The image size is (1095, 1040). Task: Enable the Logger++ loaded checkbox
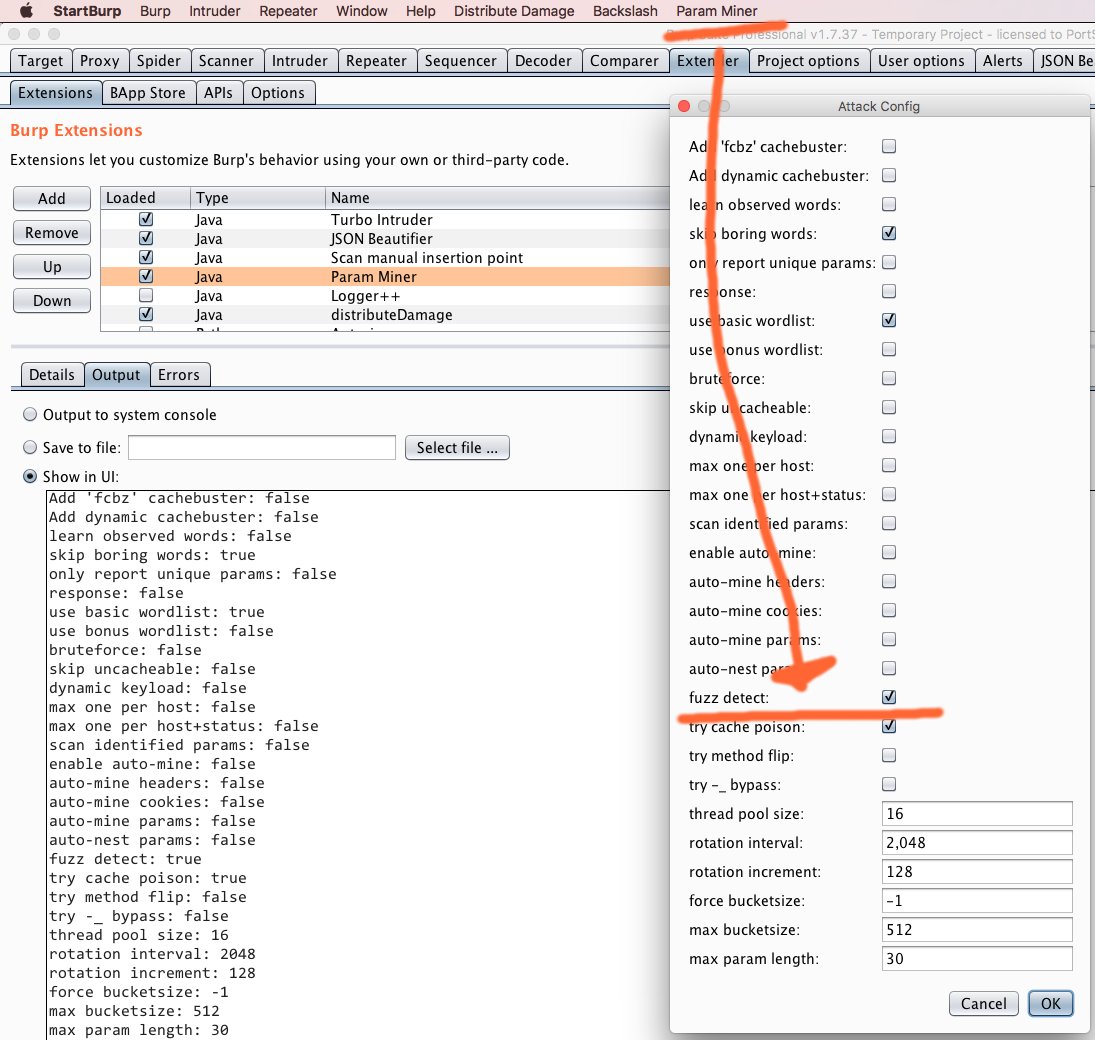(146, 295)
